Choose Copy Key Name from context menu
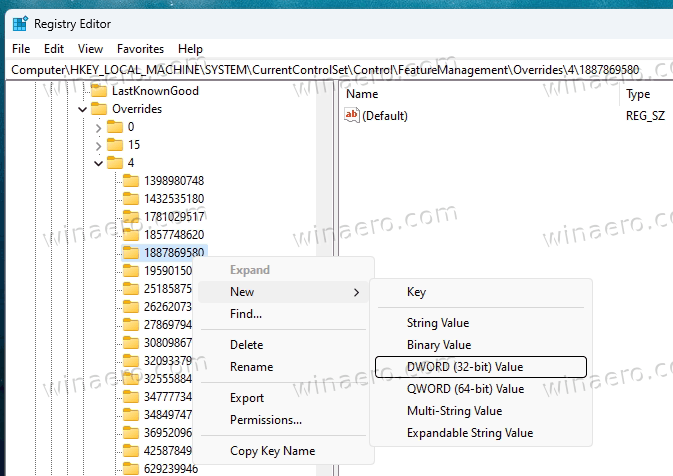The image size is (673, 476). (284, 451)
